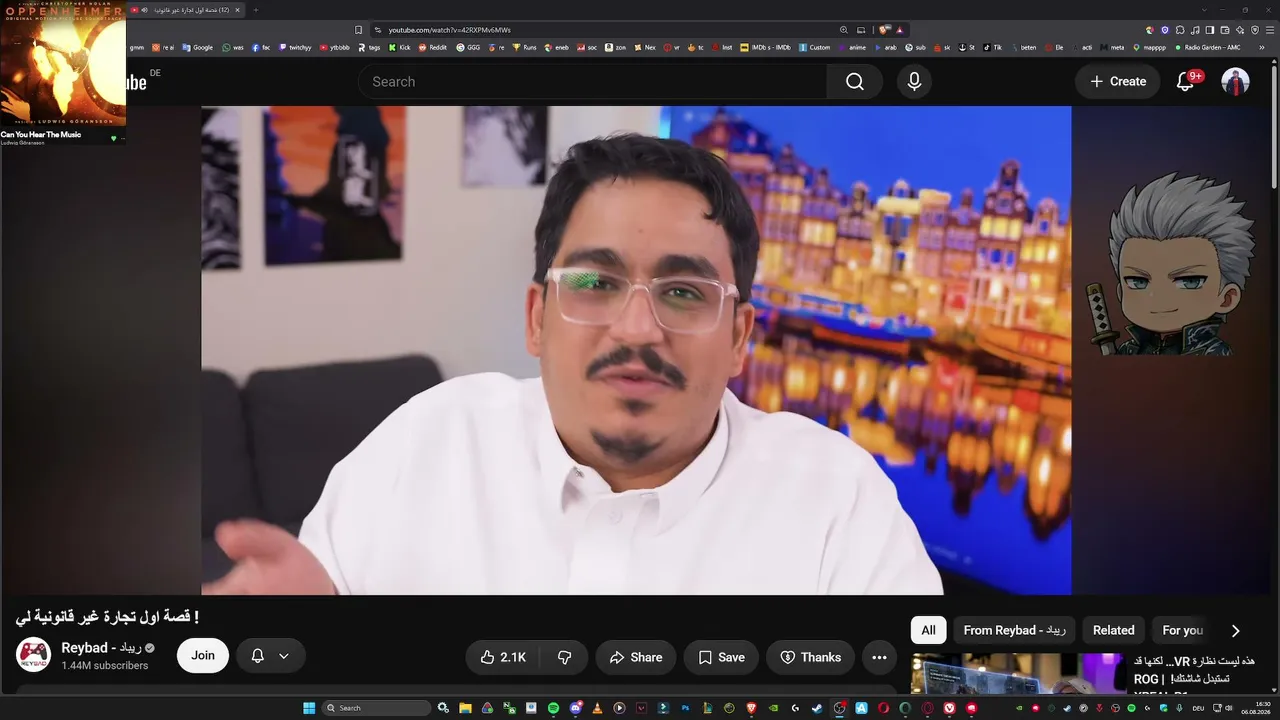Open the three-dot more actions menu
Image resolution: width=1280 pixels, height=720 pixels.
[879, 657]
